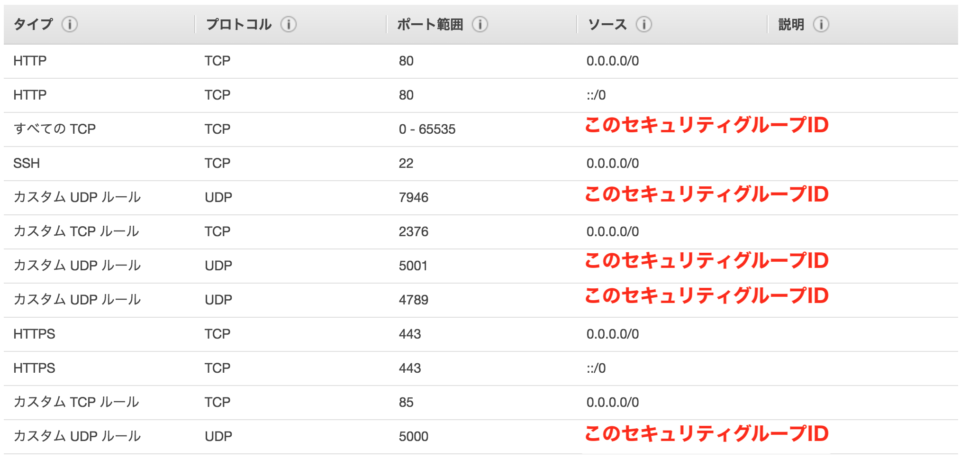Open the info icon next to ポート範囲

pyautogui.click(x=479, y=25)
